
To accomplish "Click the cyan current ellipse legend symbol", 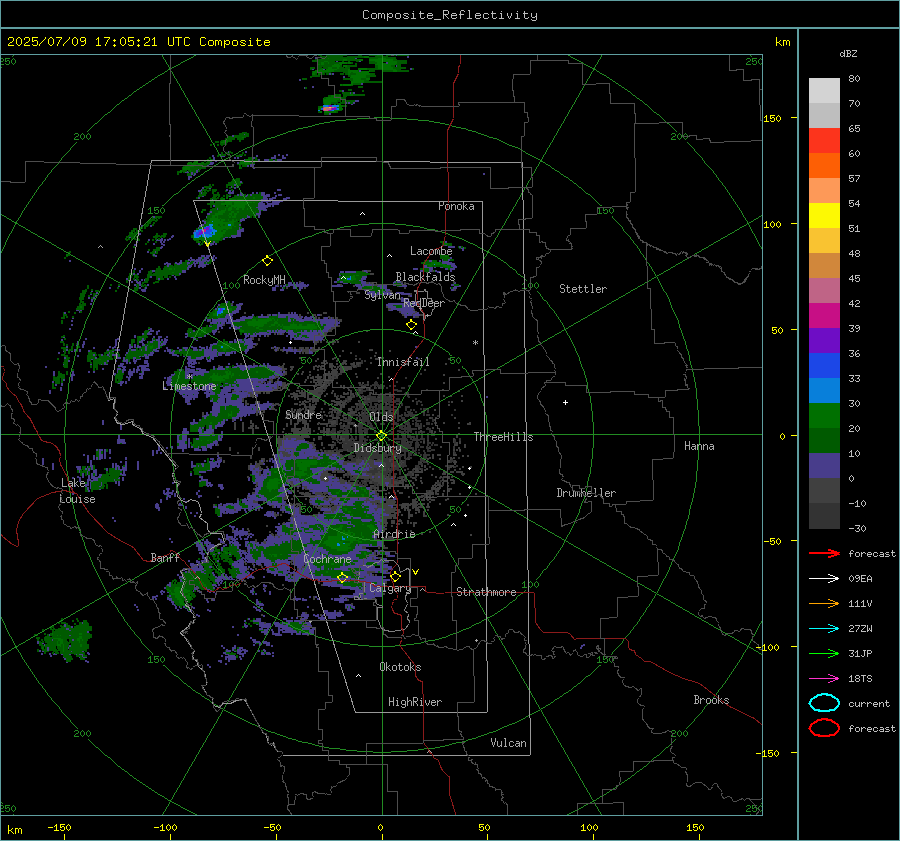I will [824, 703].
